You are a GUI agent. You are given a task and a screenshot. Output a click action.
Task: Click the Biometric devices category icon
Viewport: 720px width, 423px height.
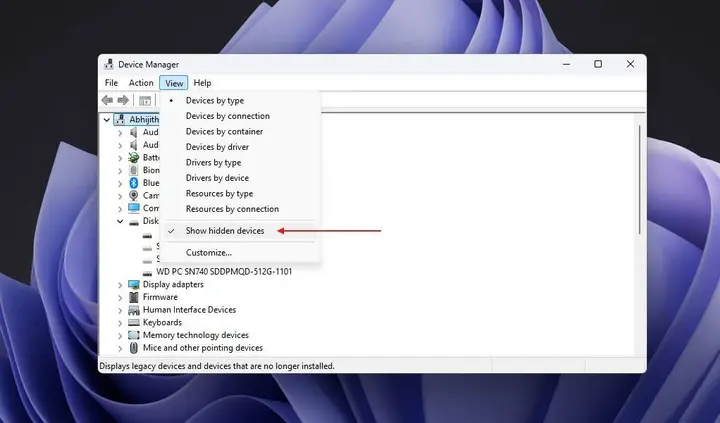click(x=134, y=170)
